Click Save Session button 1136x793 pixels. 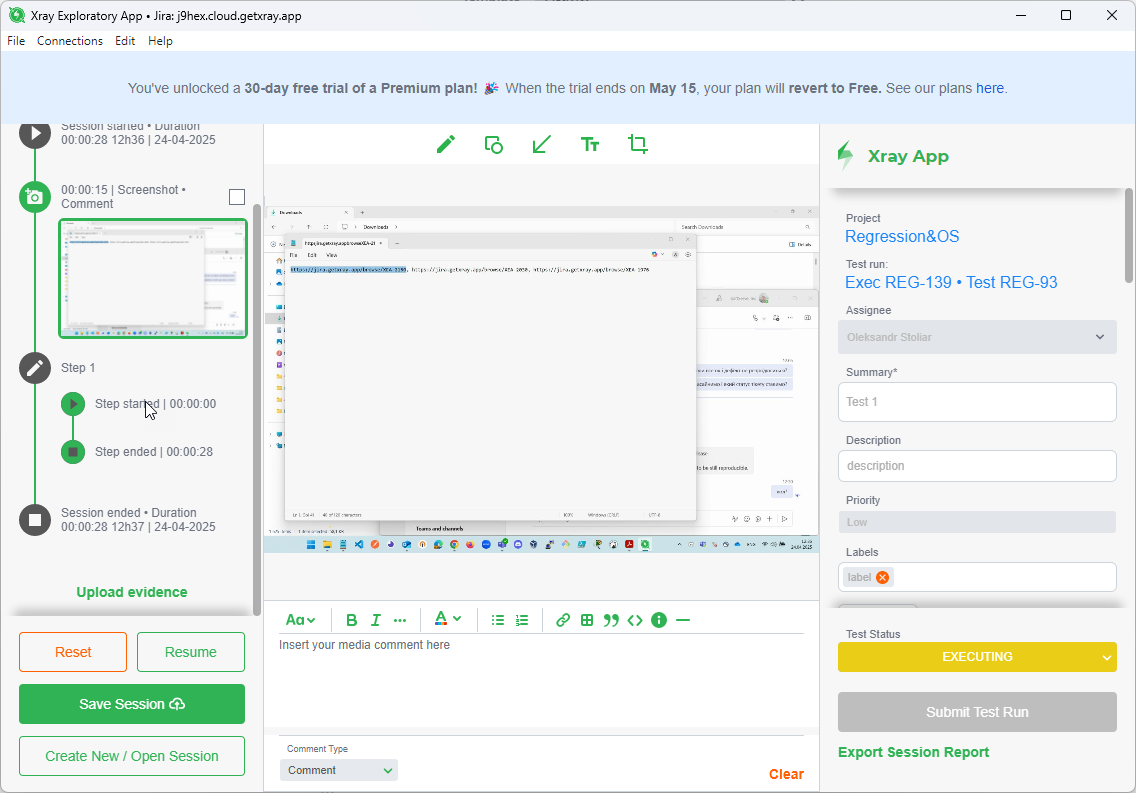tap(132, 704)
